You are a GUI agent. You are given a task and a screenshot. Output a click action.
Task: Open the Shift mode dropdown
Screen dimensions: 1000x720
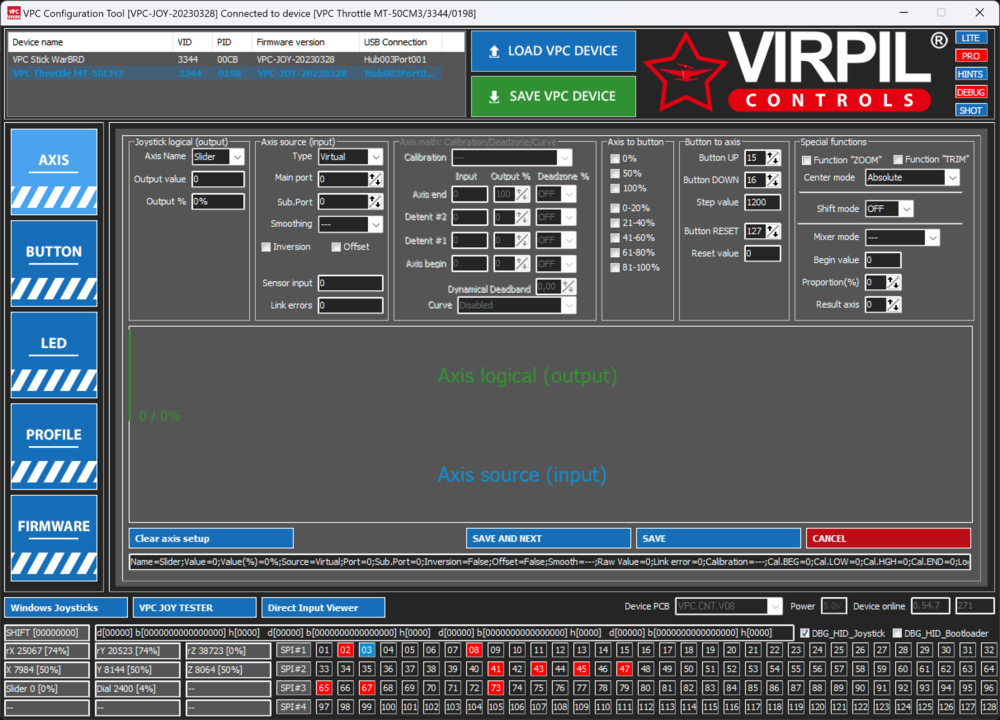(906, 209)
